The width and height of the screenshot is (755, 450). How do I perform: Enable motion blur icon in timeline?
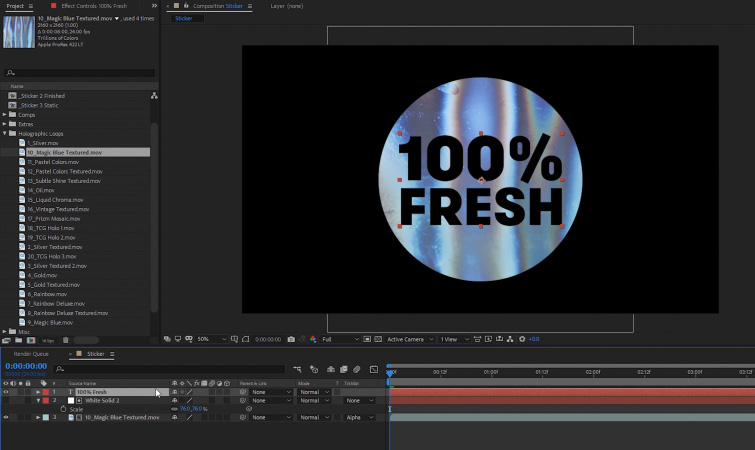click(x=357, y=369)
